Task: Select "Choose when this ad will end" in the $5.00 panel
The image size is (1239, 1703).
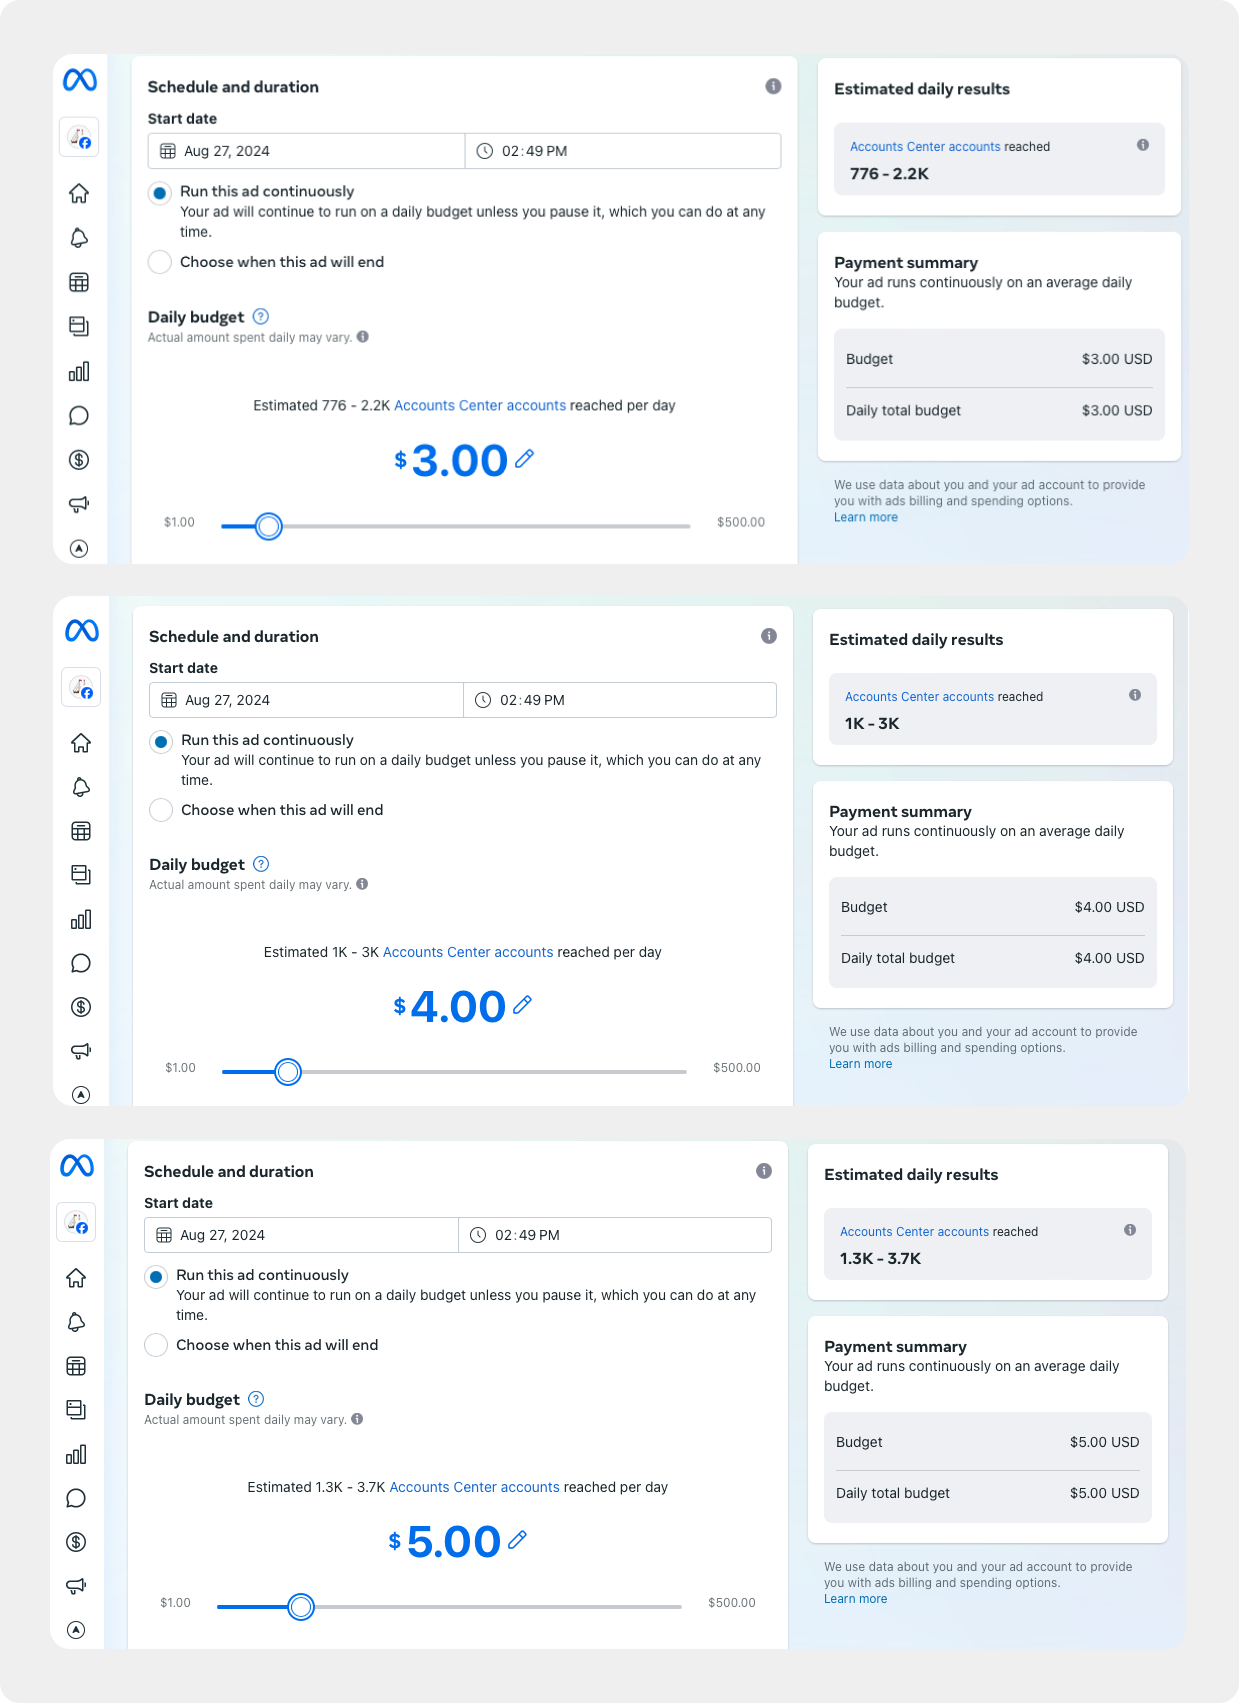Action: (156, 1345)
